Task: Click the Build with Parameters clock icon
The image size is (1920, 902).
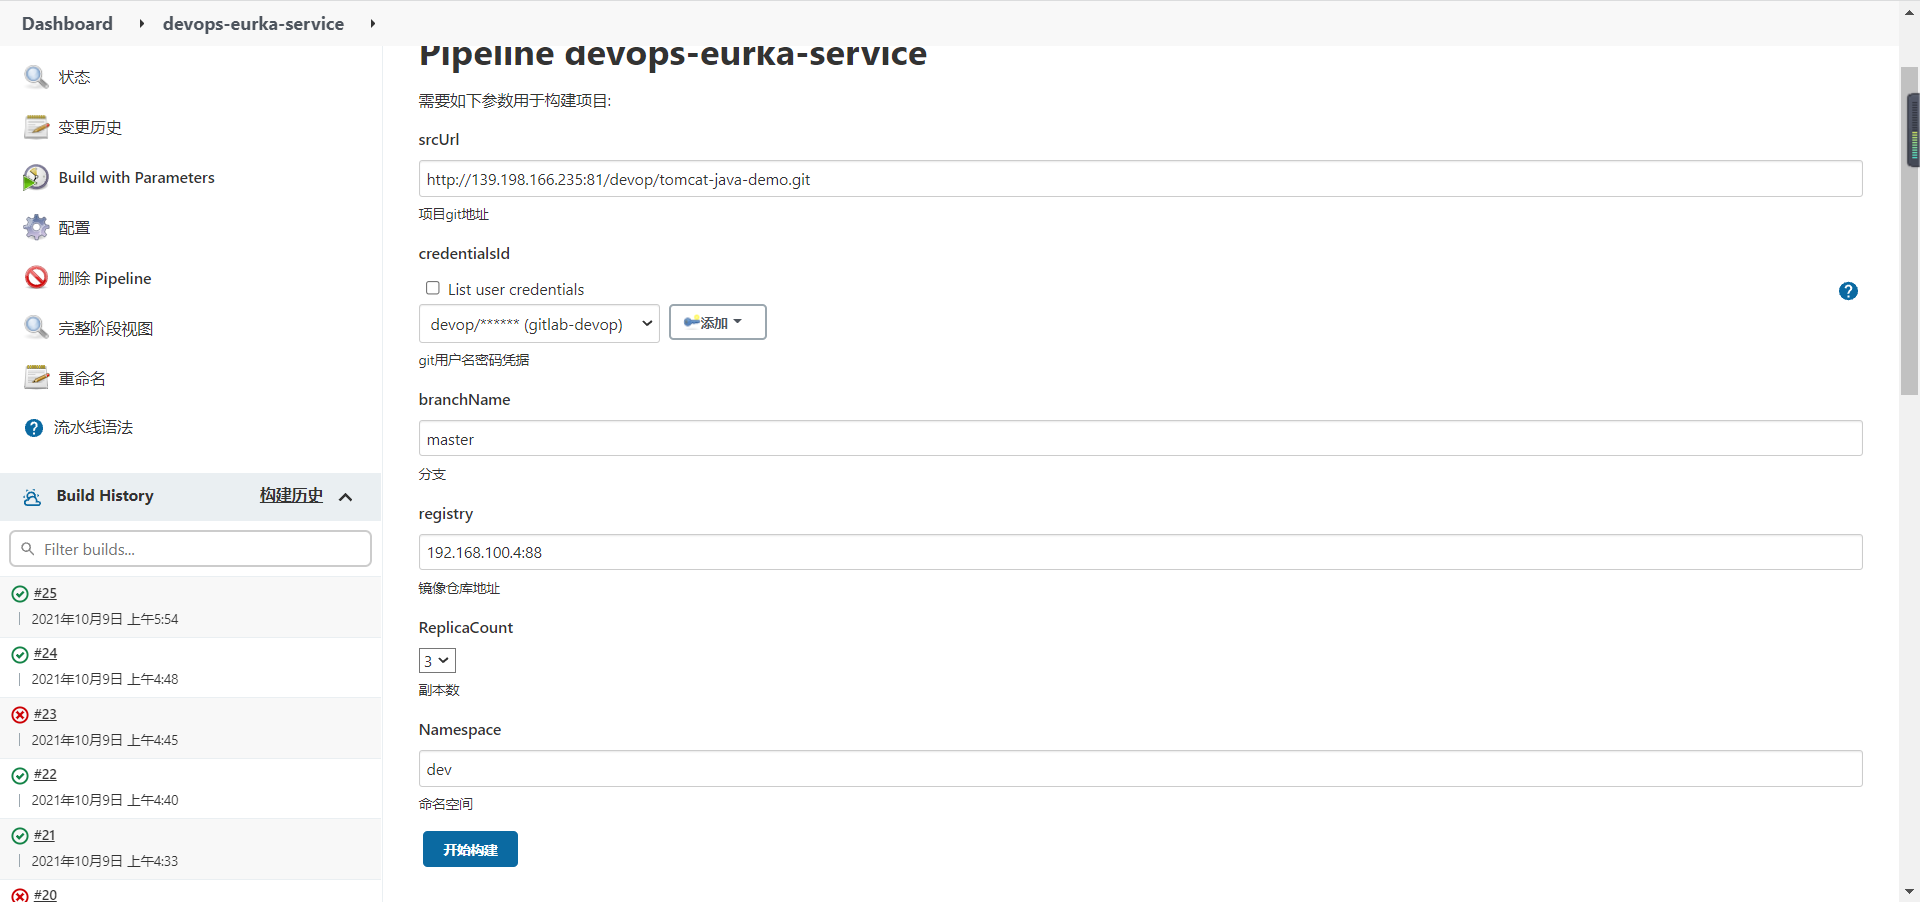Action: pos(35,177)
